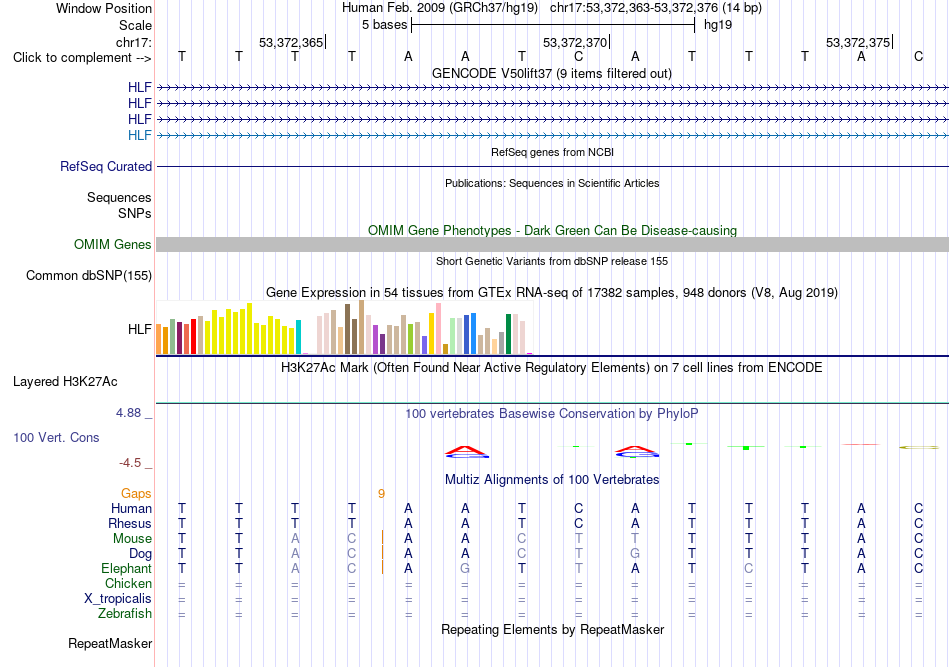Image resolution: width=950 pixels, height=667 pixels.
Task: Click the chr17: base position label
Action: [x=133, y=42]
